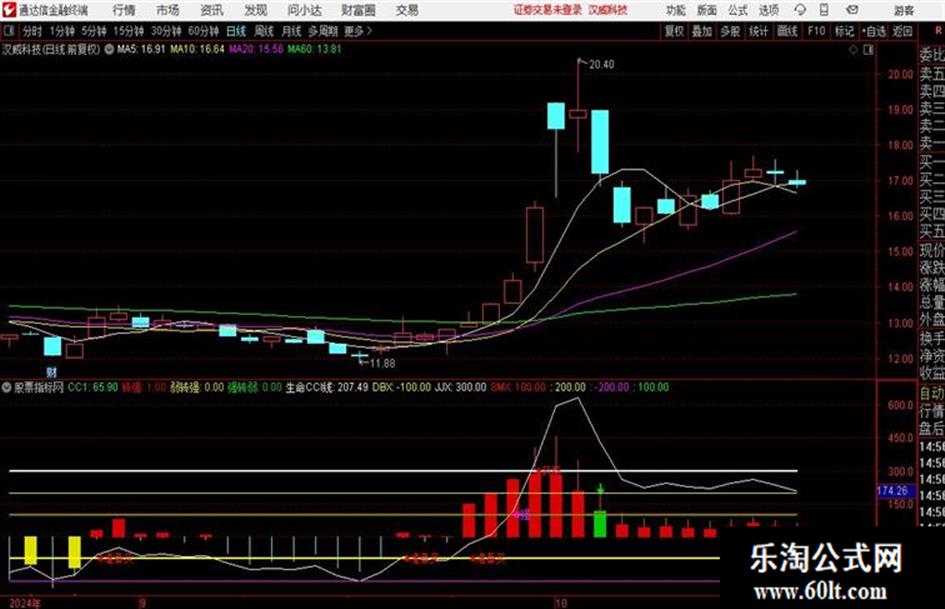Switch to 60分钟 period

coord(203,31)
